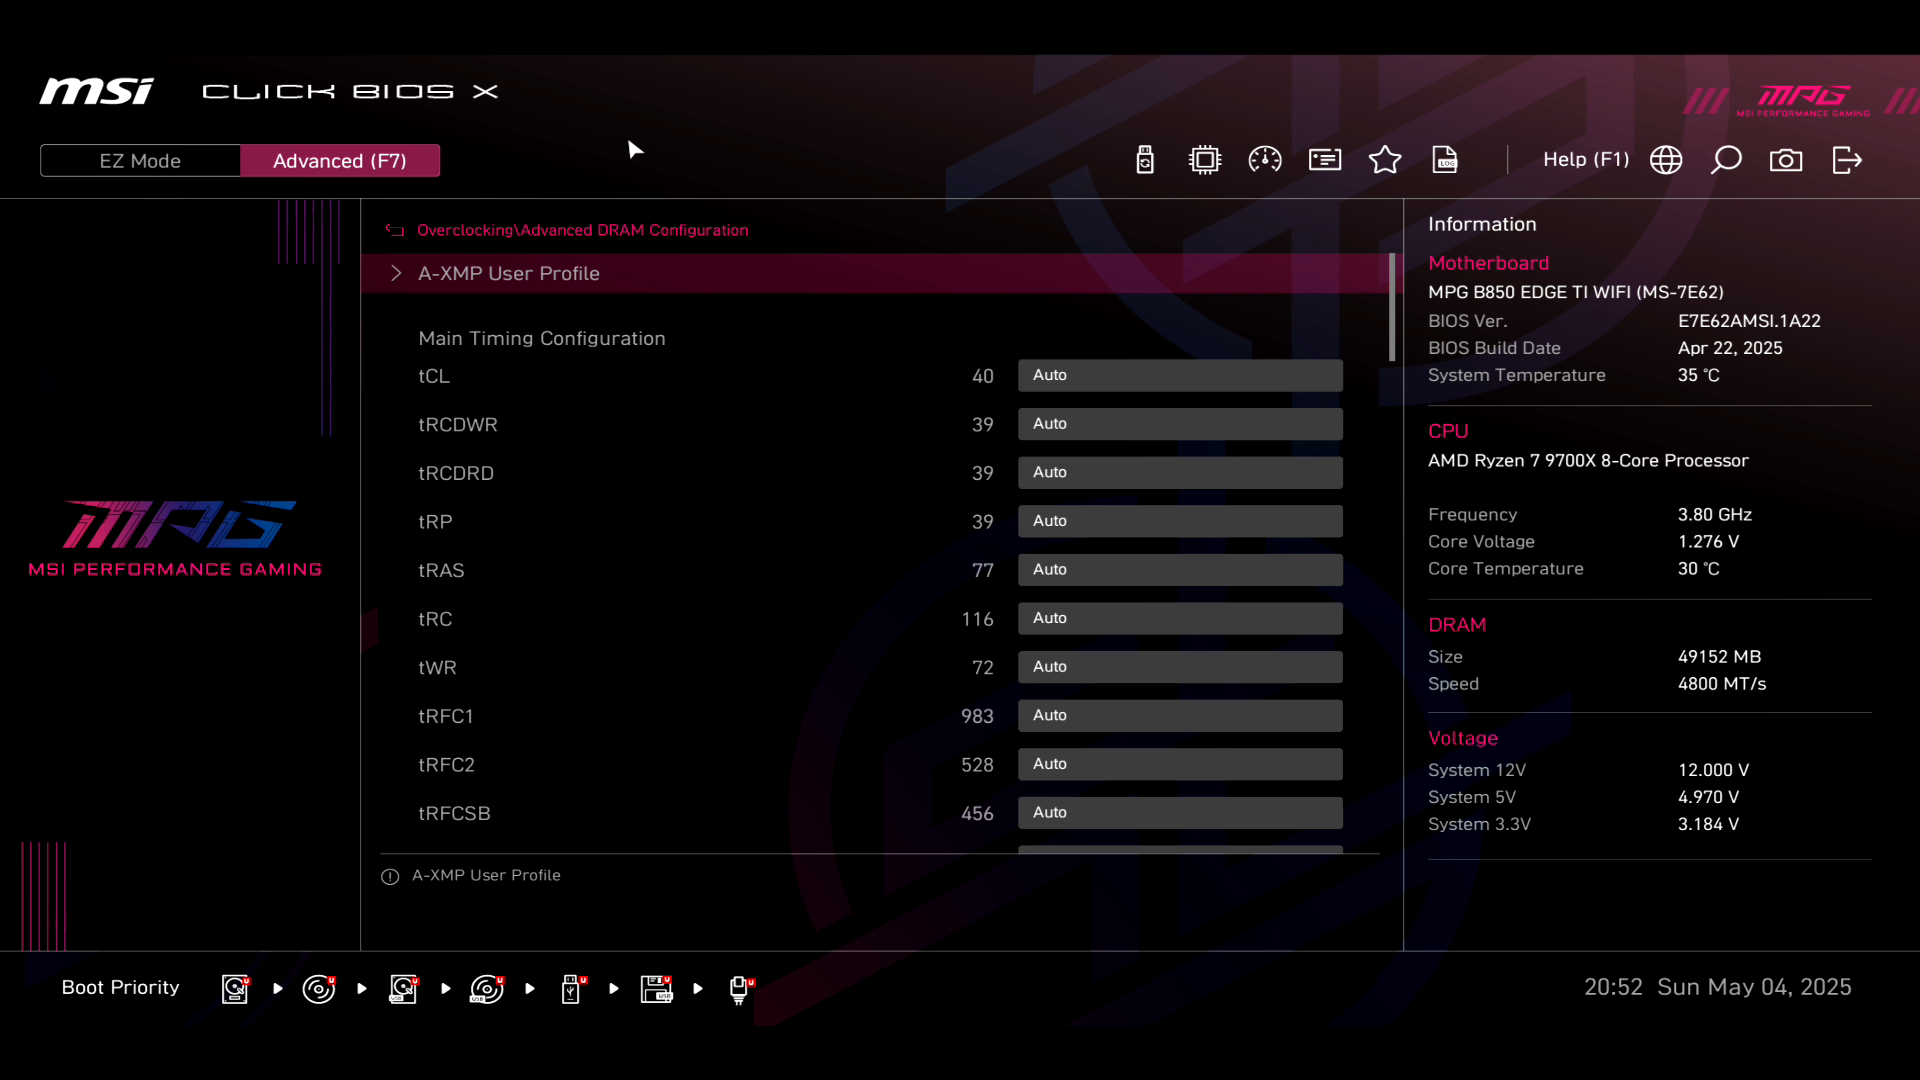Open the LOG file icon
This screenshot has height=1080, width=1920.
click(1445, 160)
